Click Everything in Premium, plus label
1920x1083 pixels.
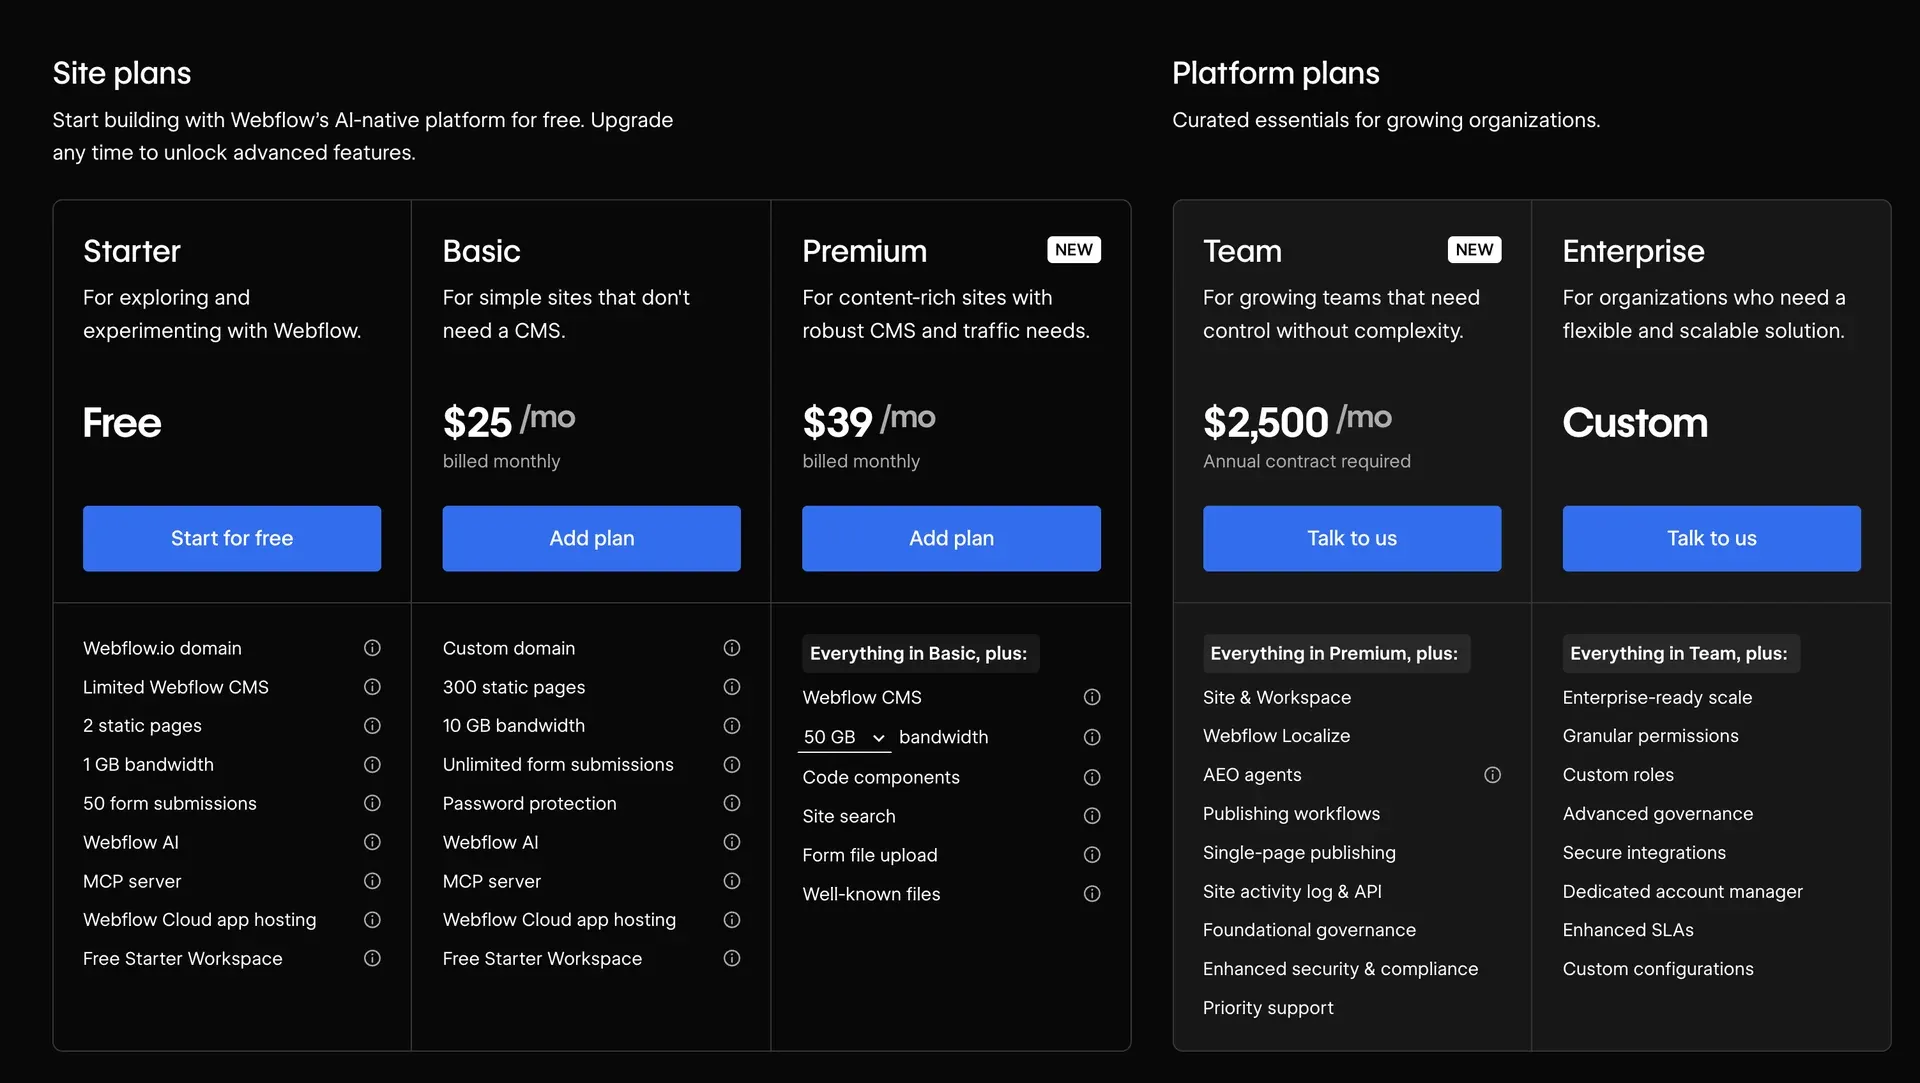pyautogui.click(x=1335, y=653)
